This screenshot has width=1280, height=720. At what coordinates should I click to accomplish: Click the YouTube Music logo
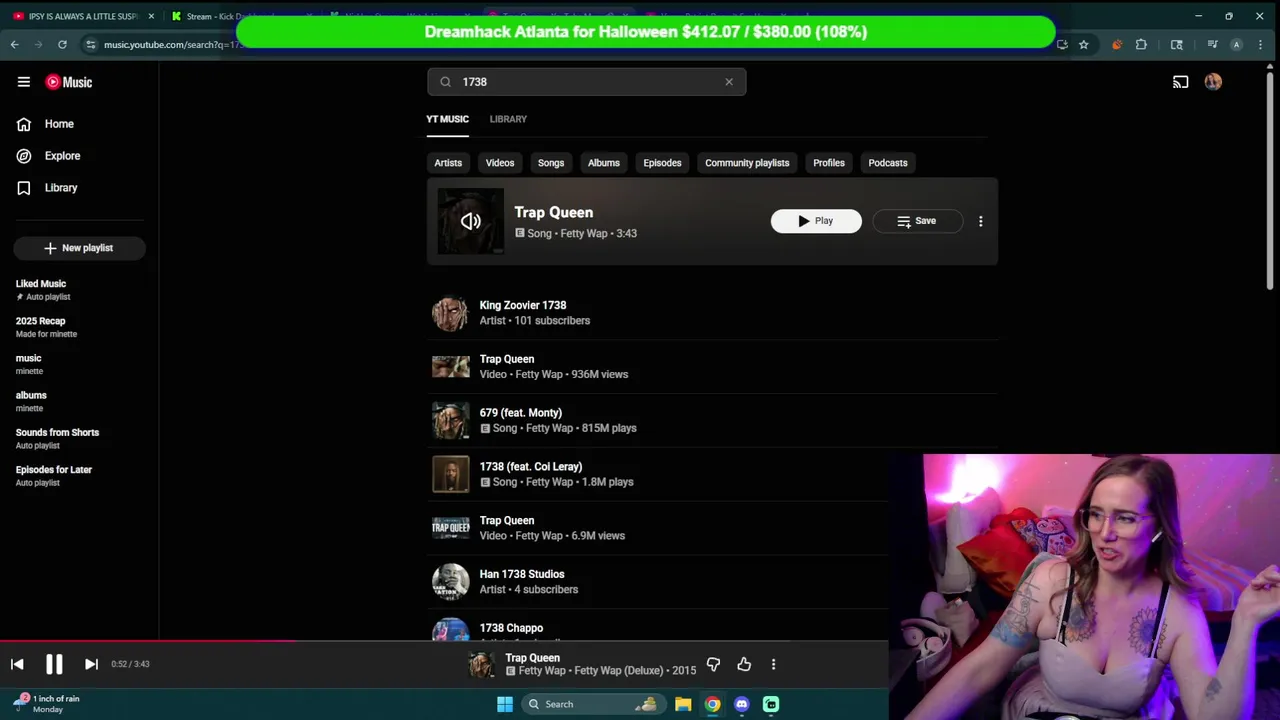(x=69, y=82)
